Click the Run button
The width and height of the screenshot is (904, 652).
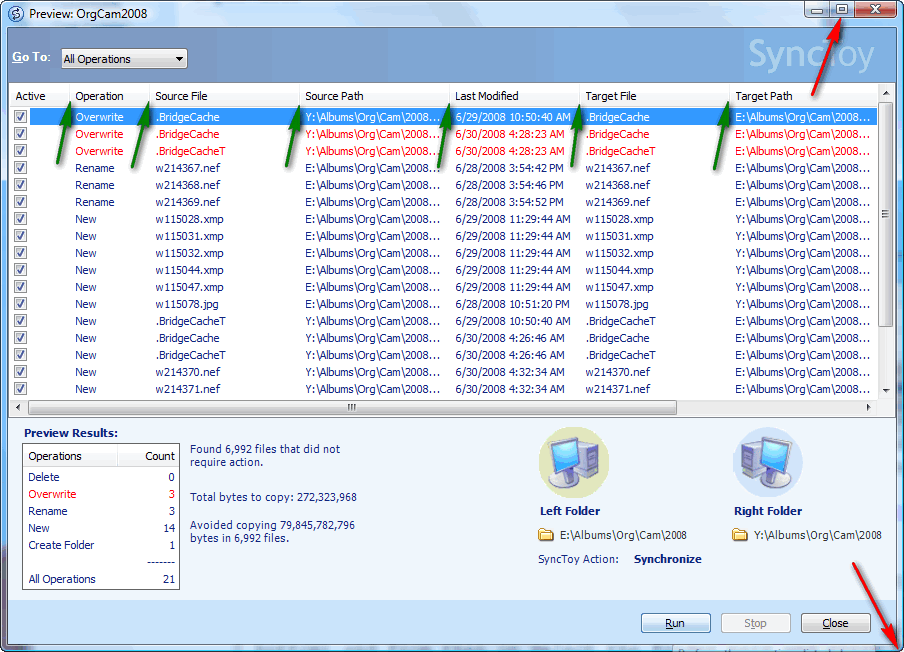pyautogui.click(x=676, y=623)
